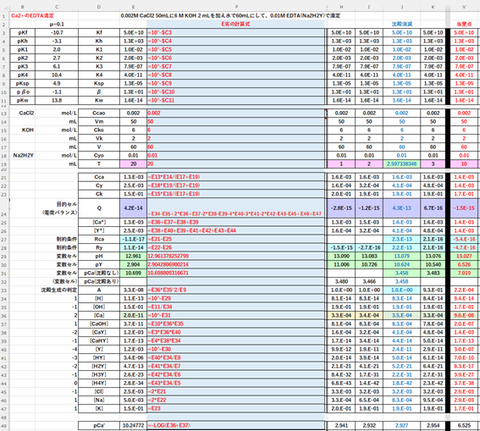Click the 'μ=0.1' cell

[57, 24]
